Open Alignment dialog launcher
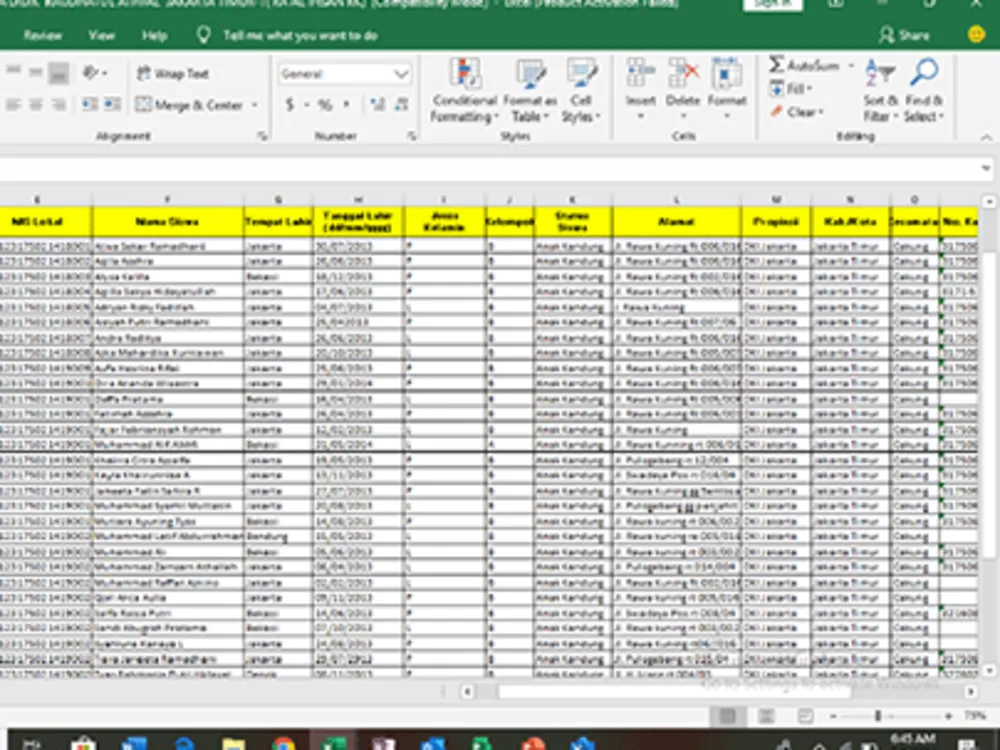This screenshot has height=750, width=1000. [262, 136]
